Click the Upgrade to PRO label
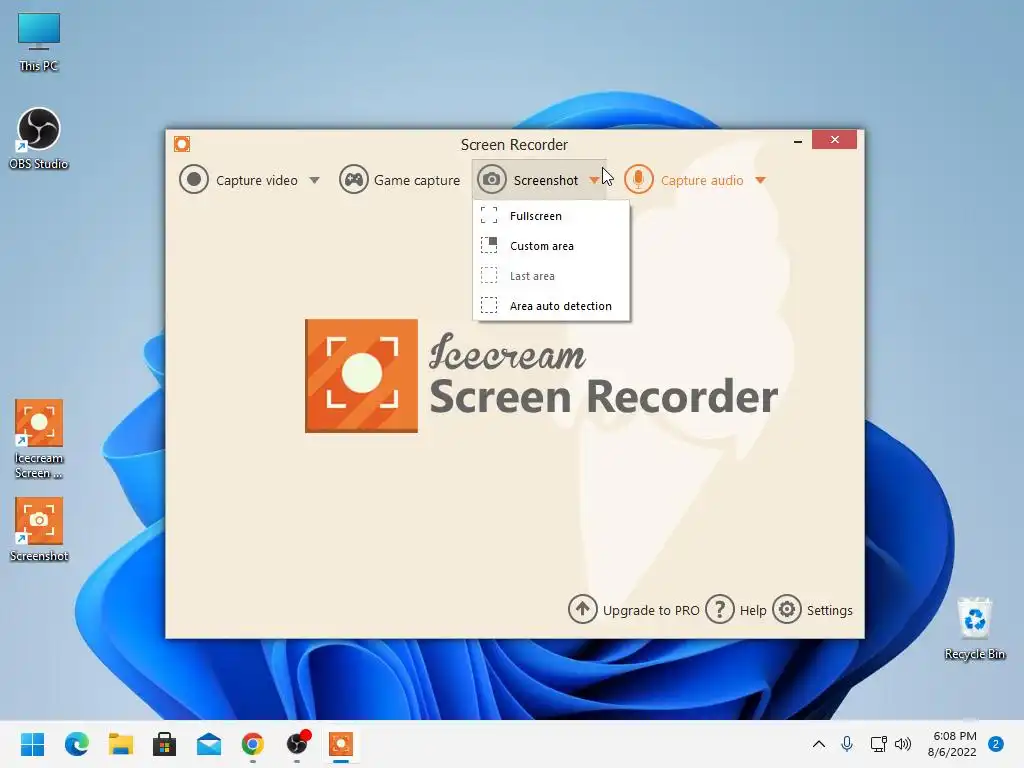1024x768 pixels. point(651,610)
